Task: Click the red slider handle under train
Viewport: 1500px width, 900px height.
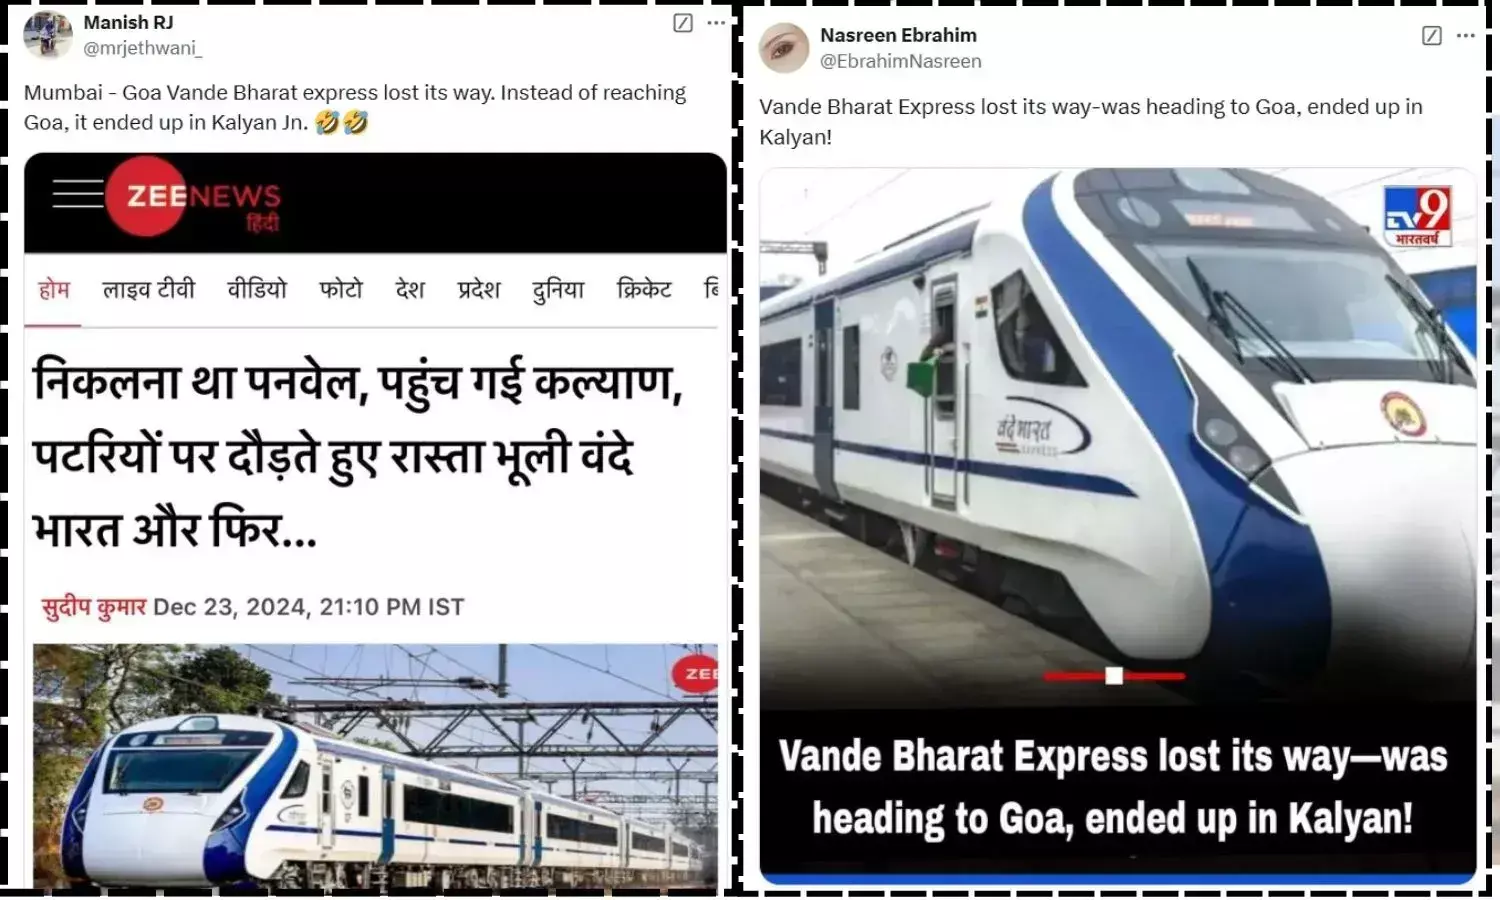Action: (1114, 676)
